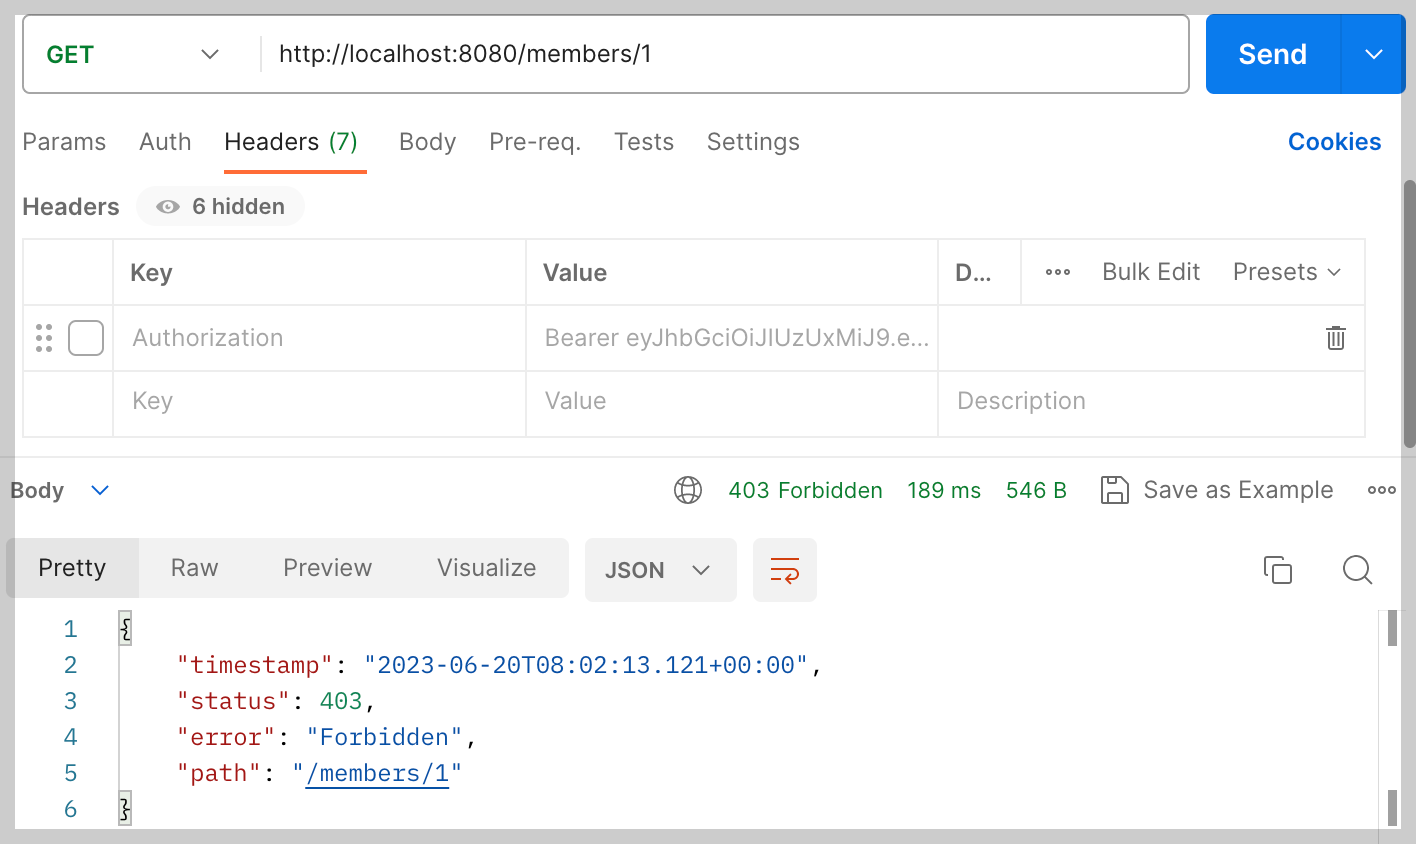Switch to the Params tab

point(64,142)
